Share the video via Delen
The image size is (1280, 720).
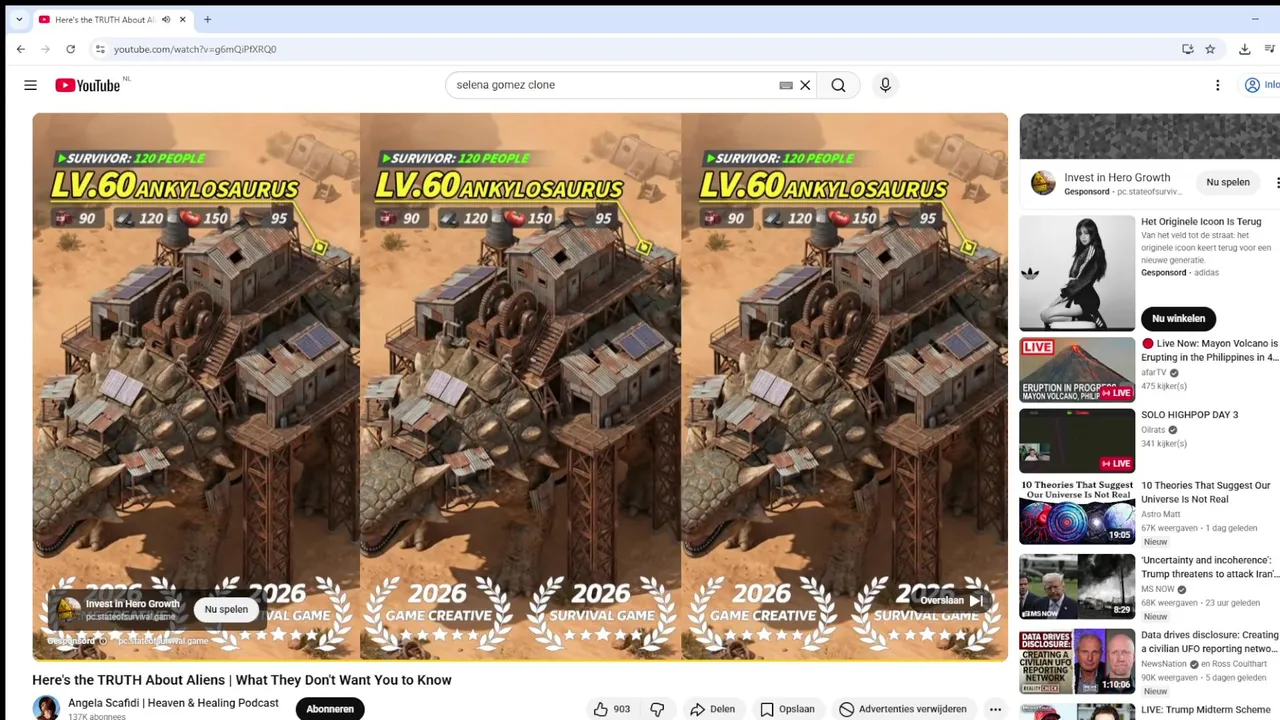pyautogui.click(x=713, y=709)
